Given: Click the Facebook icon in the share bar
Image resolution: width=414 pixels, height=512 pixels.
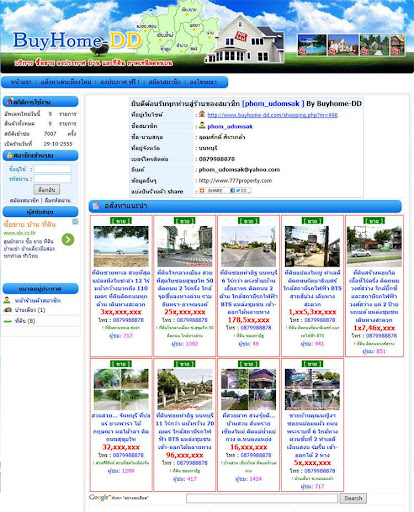Looking at the screenshot, I should 232,191.
